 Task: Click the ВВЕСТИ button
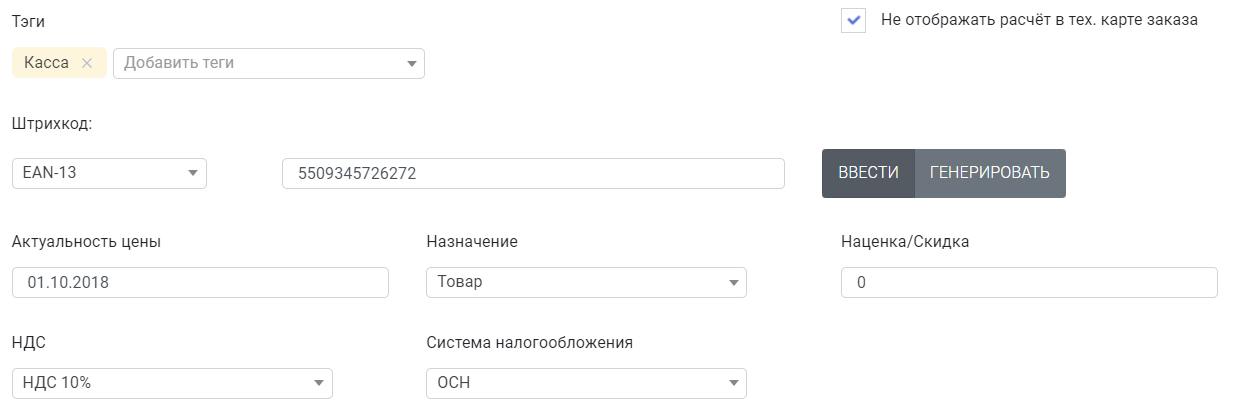point(868,173)
